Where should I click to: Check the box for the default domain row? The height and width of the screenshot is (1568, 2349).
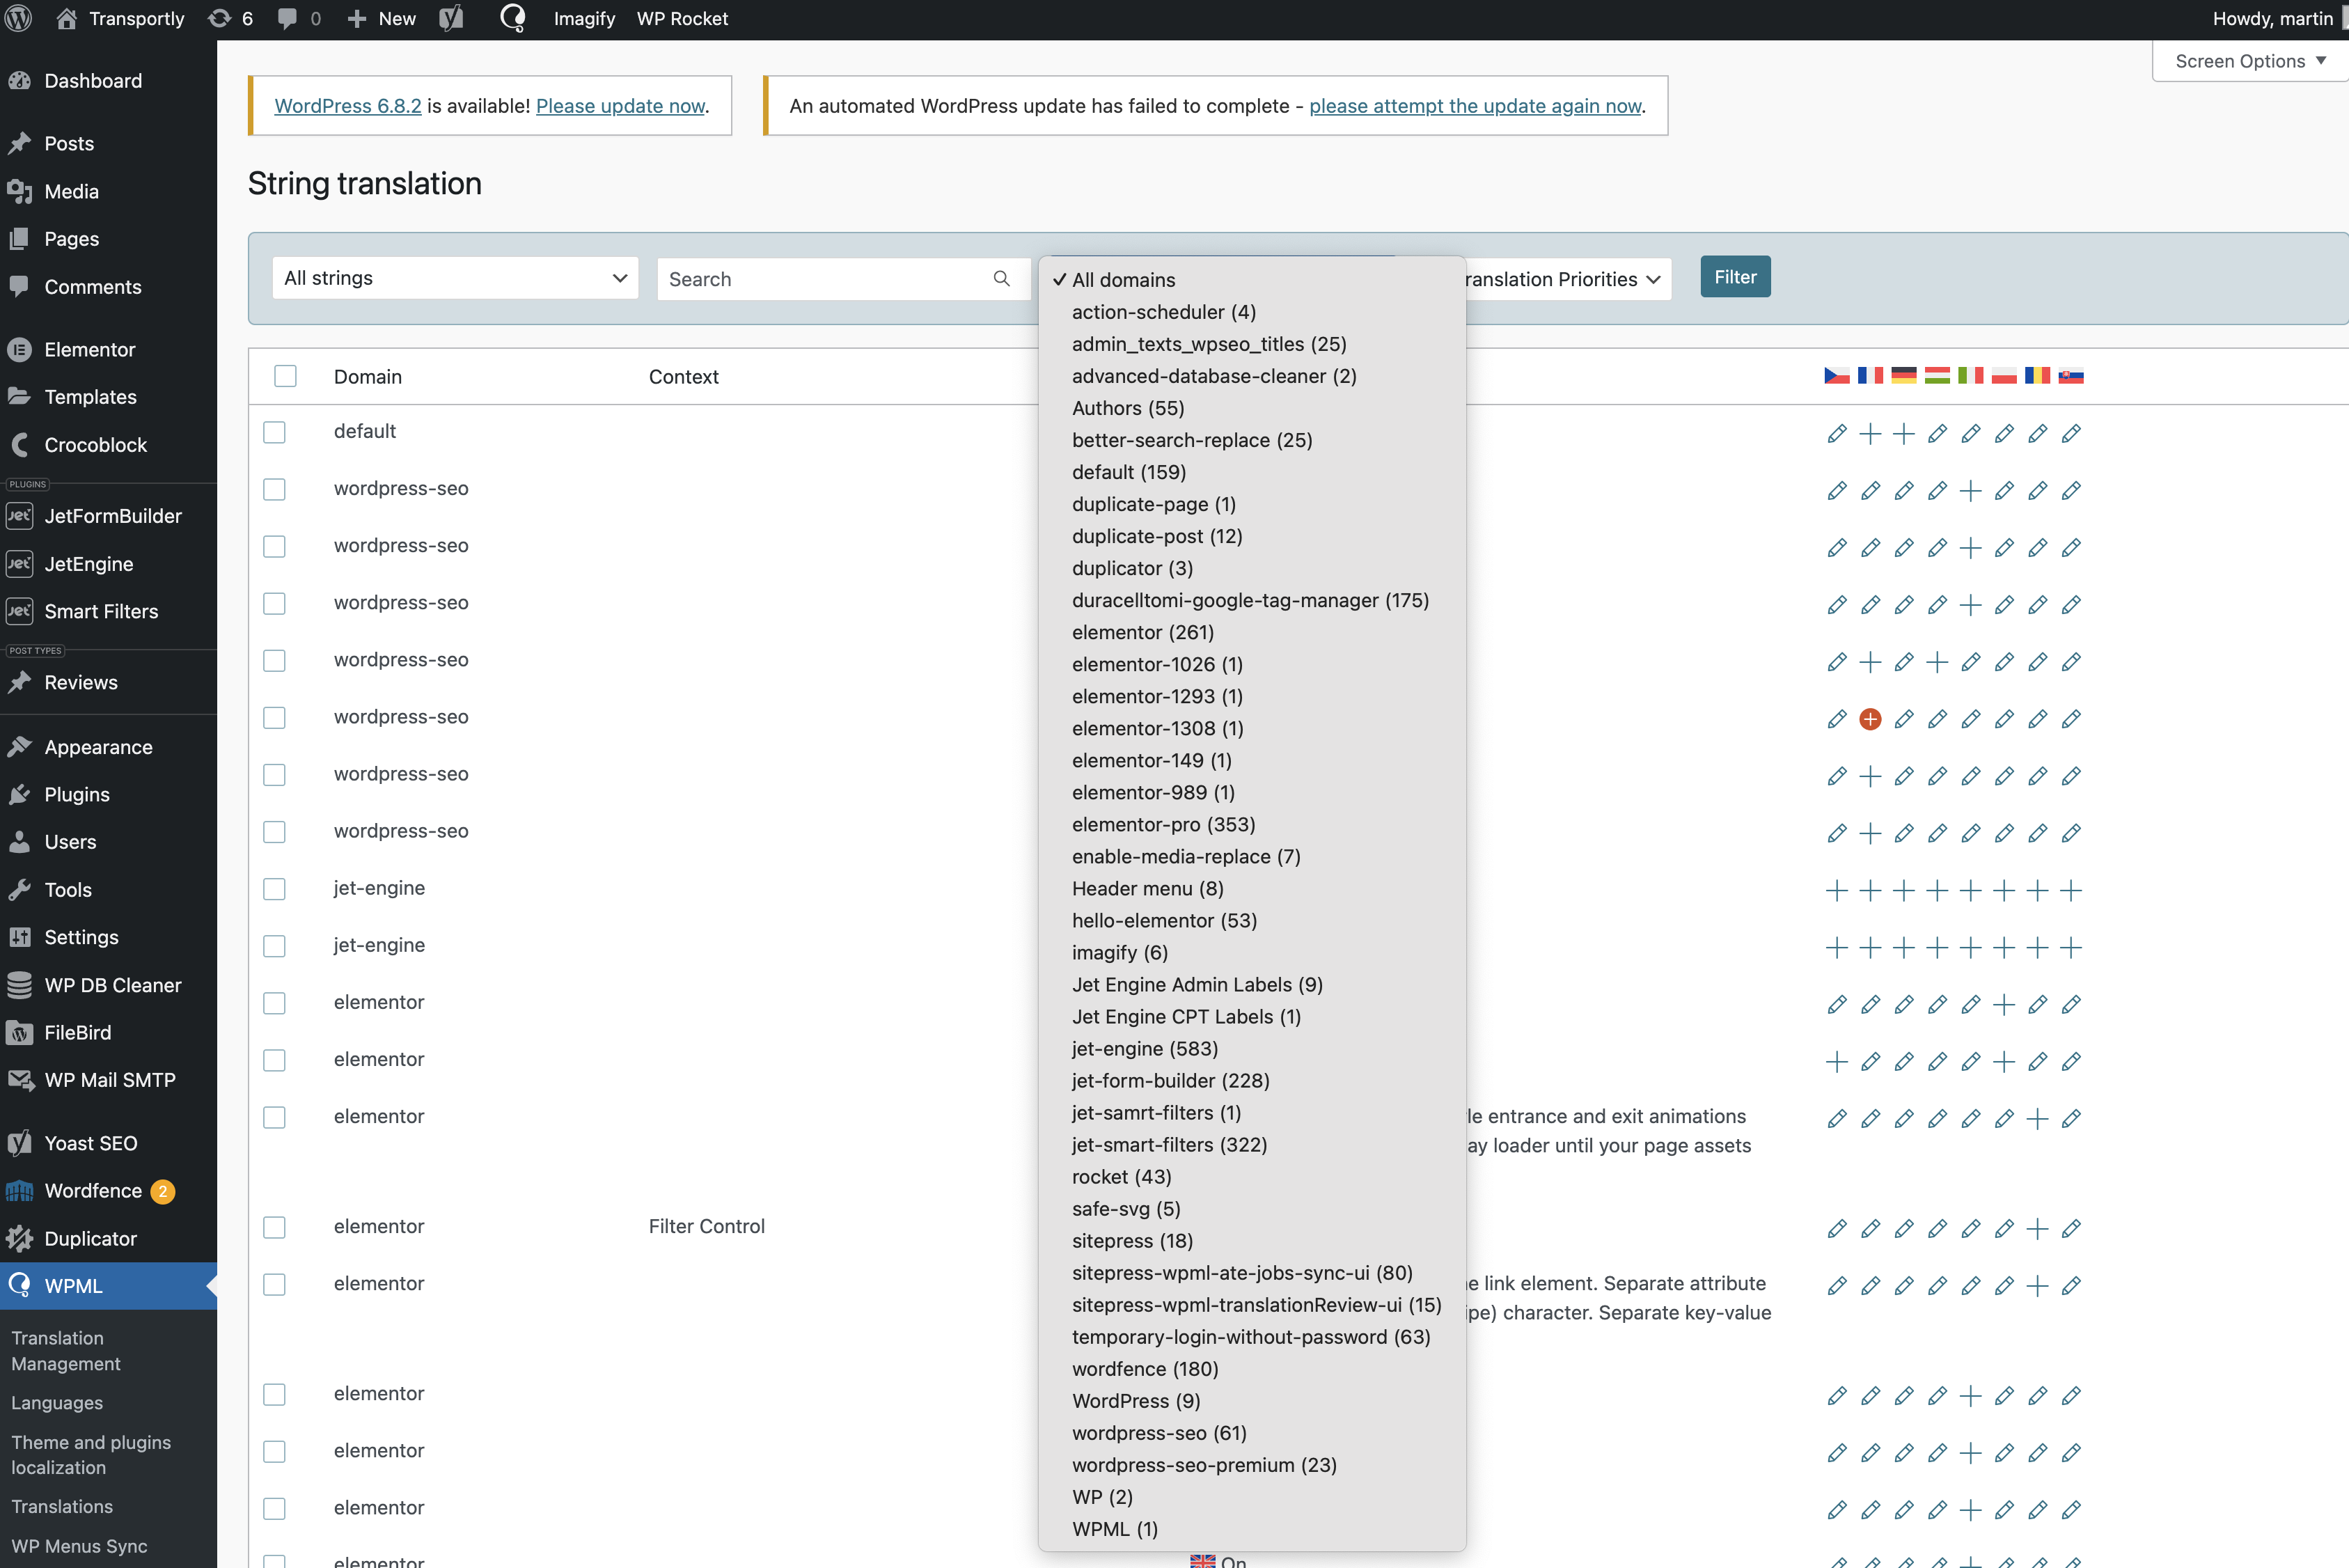274,432
